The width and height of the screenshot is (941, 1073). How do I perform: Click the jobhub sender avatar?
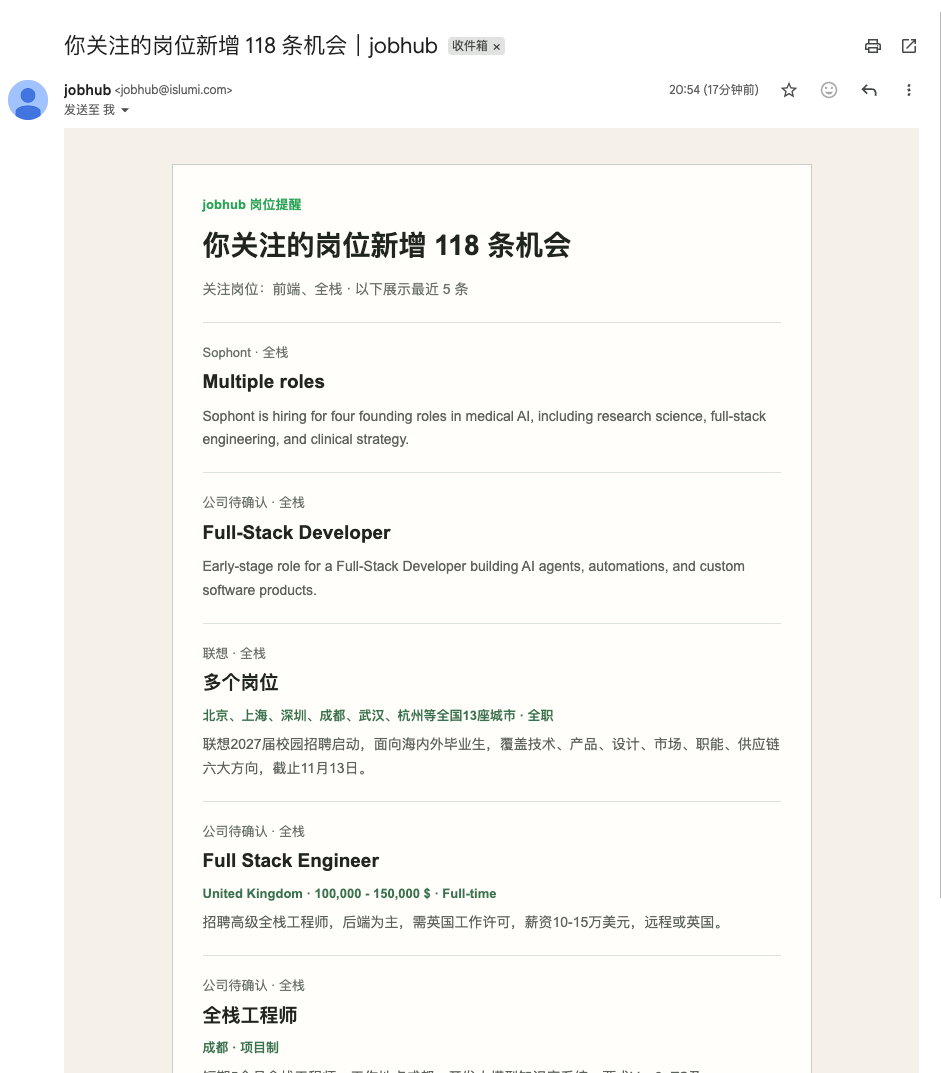click(28, 100)
